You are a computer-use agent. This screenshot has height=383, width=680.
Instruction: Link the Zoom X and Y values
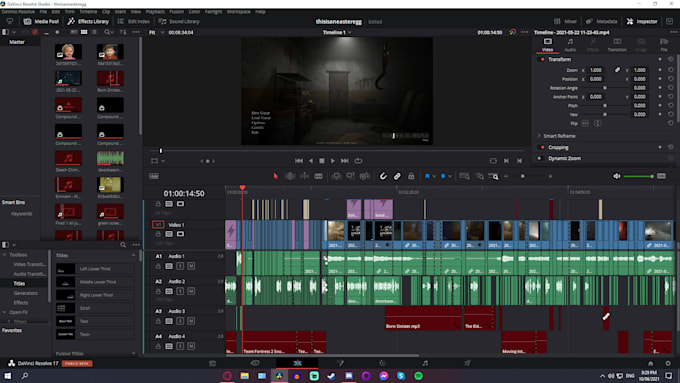tap(617, 70)
